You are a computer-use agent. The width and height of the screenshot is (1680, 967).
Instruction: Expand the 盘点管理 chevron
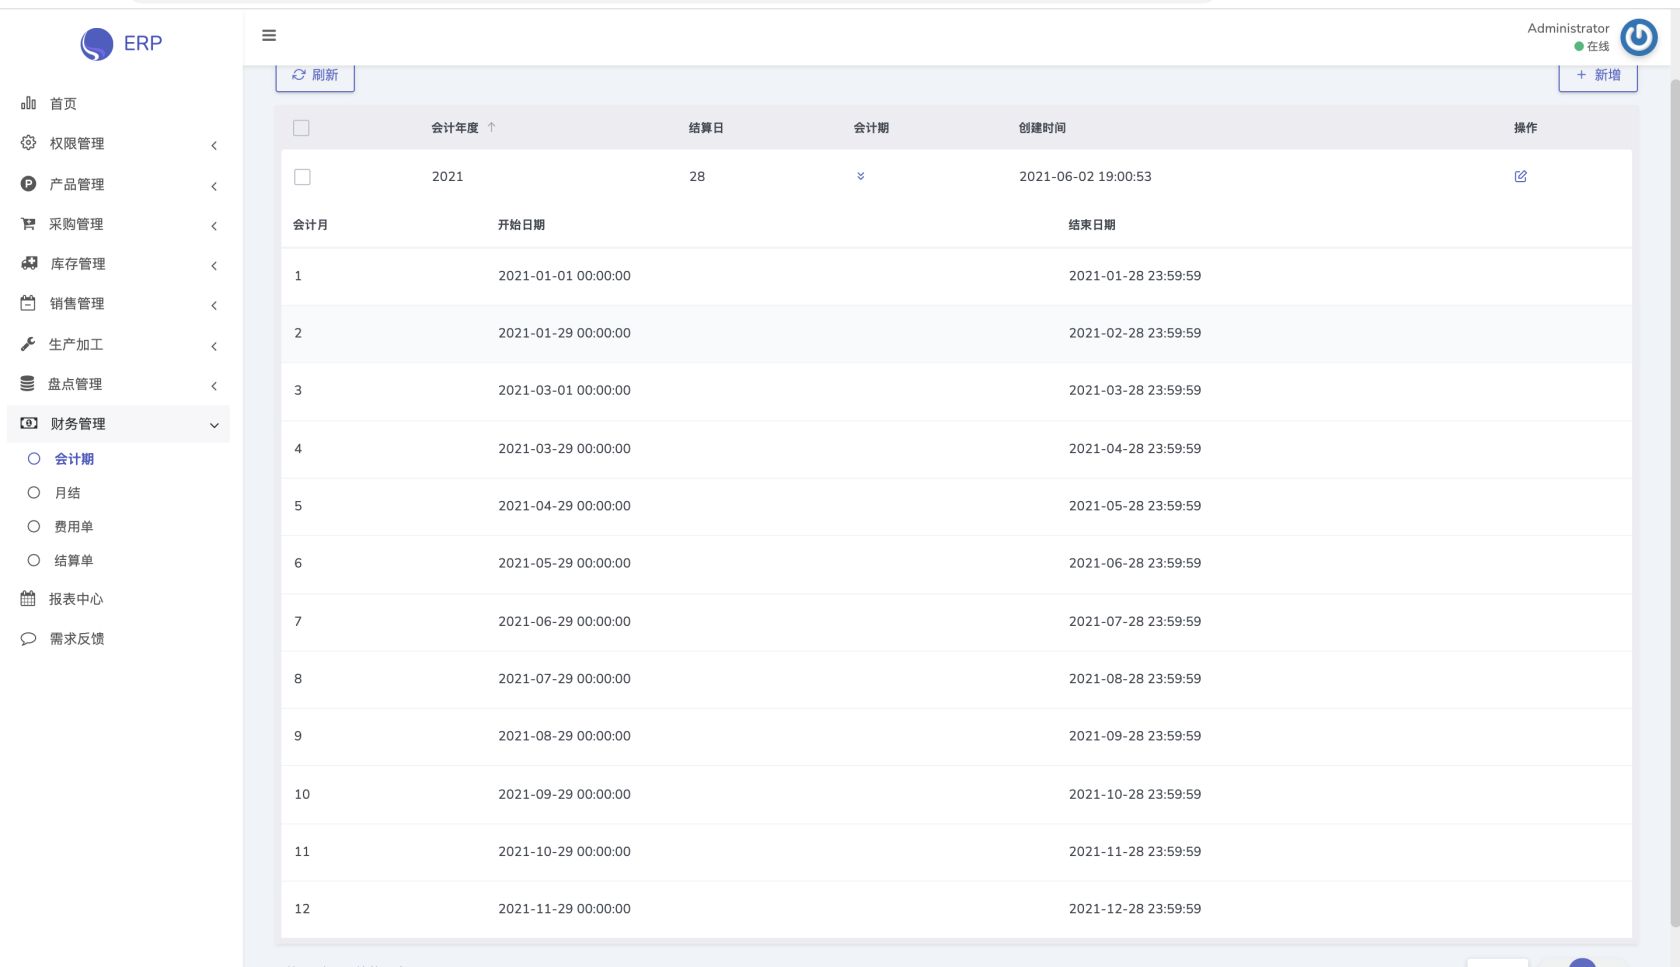click(214, 385)
